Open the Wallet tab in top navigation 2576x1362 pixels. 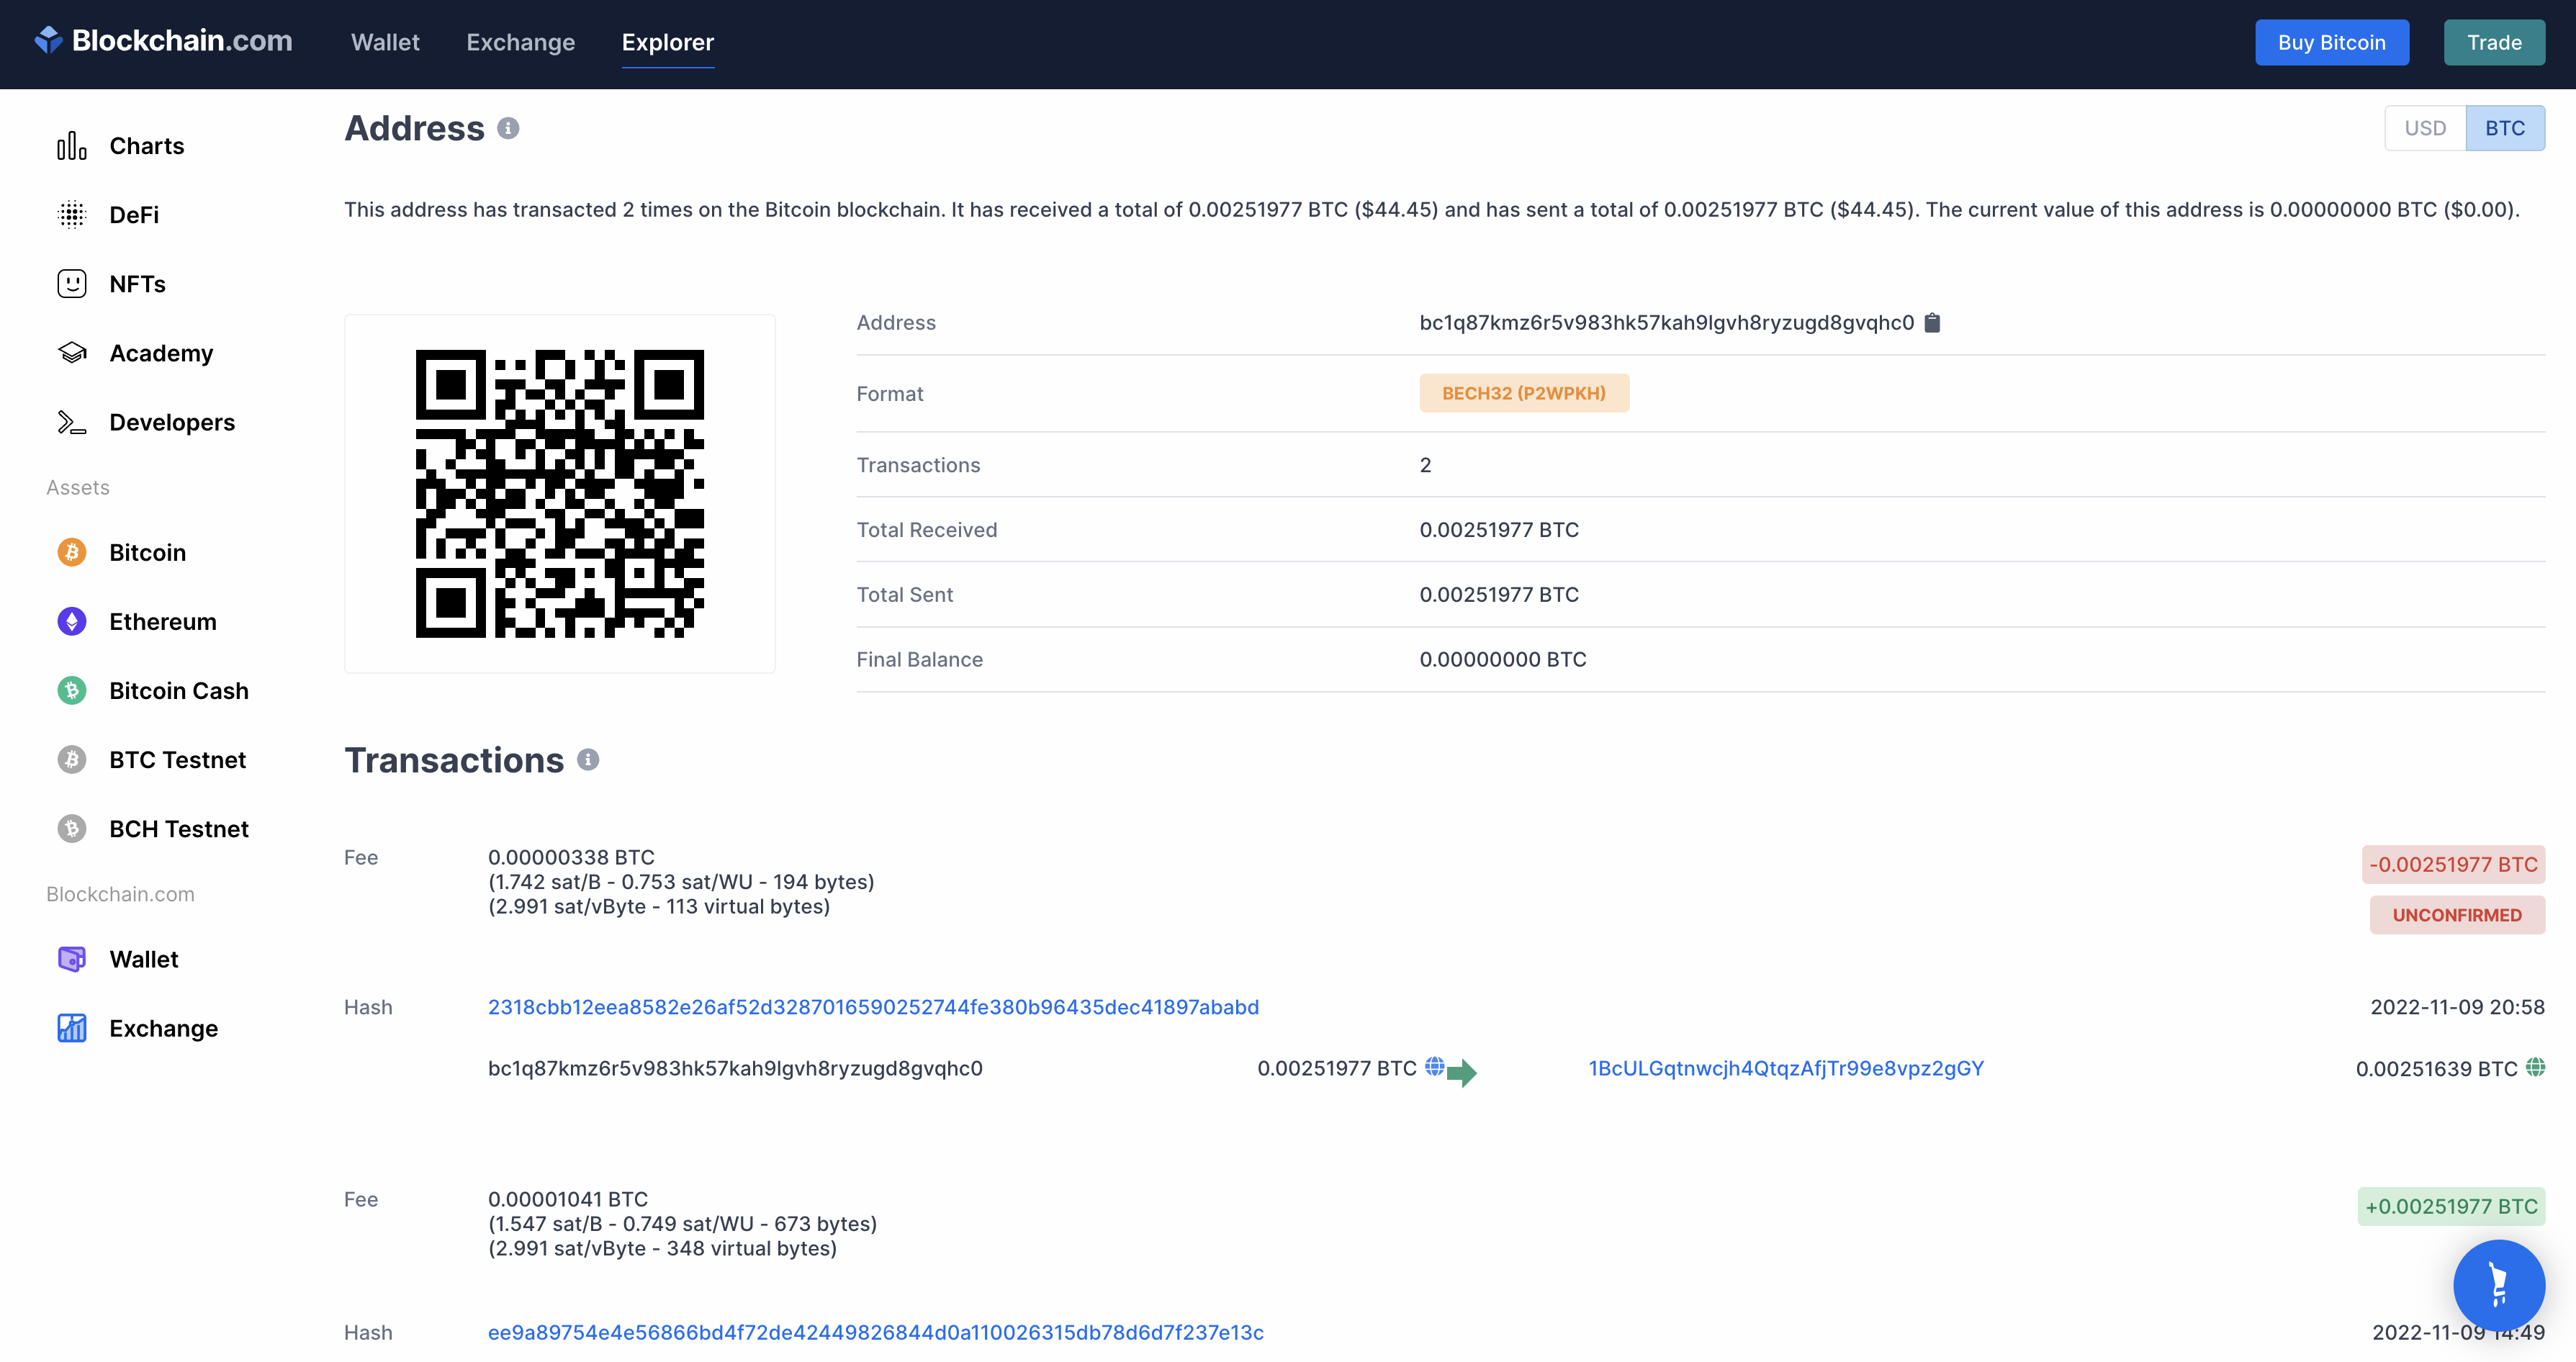pyautogui.click(x=385, y=42)
